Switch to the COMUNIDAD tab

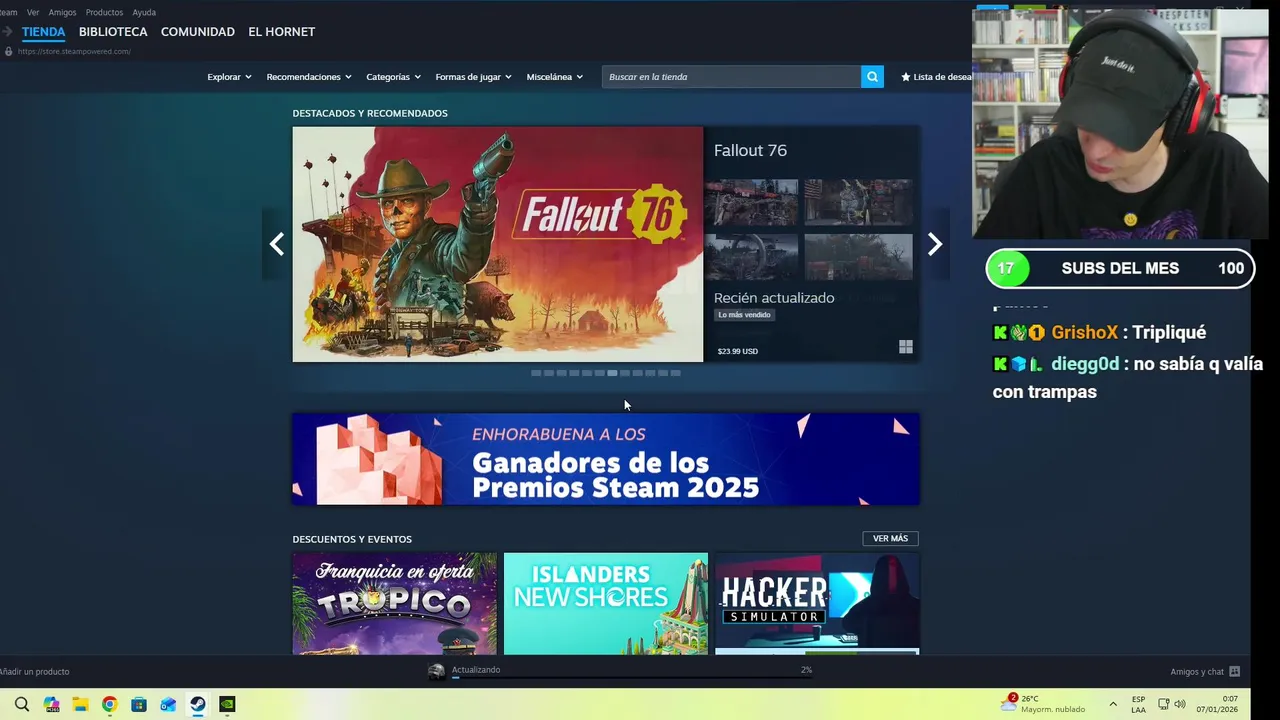point(198,32)
